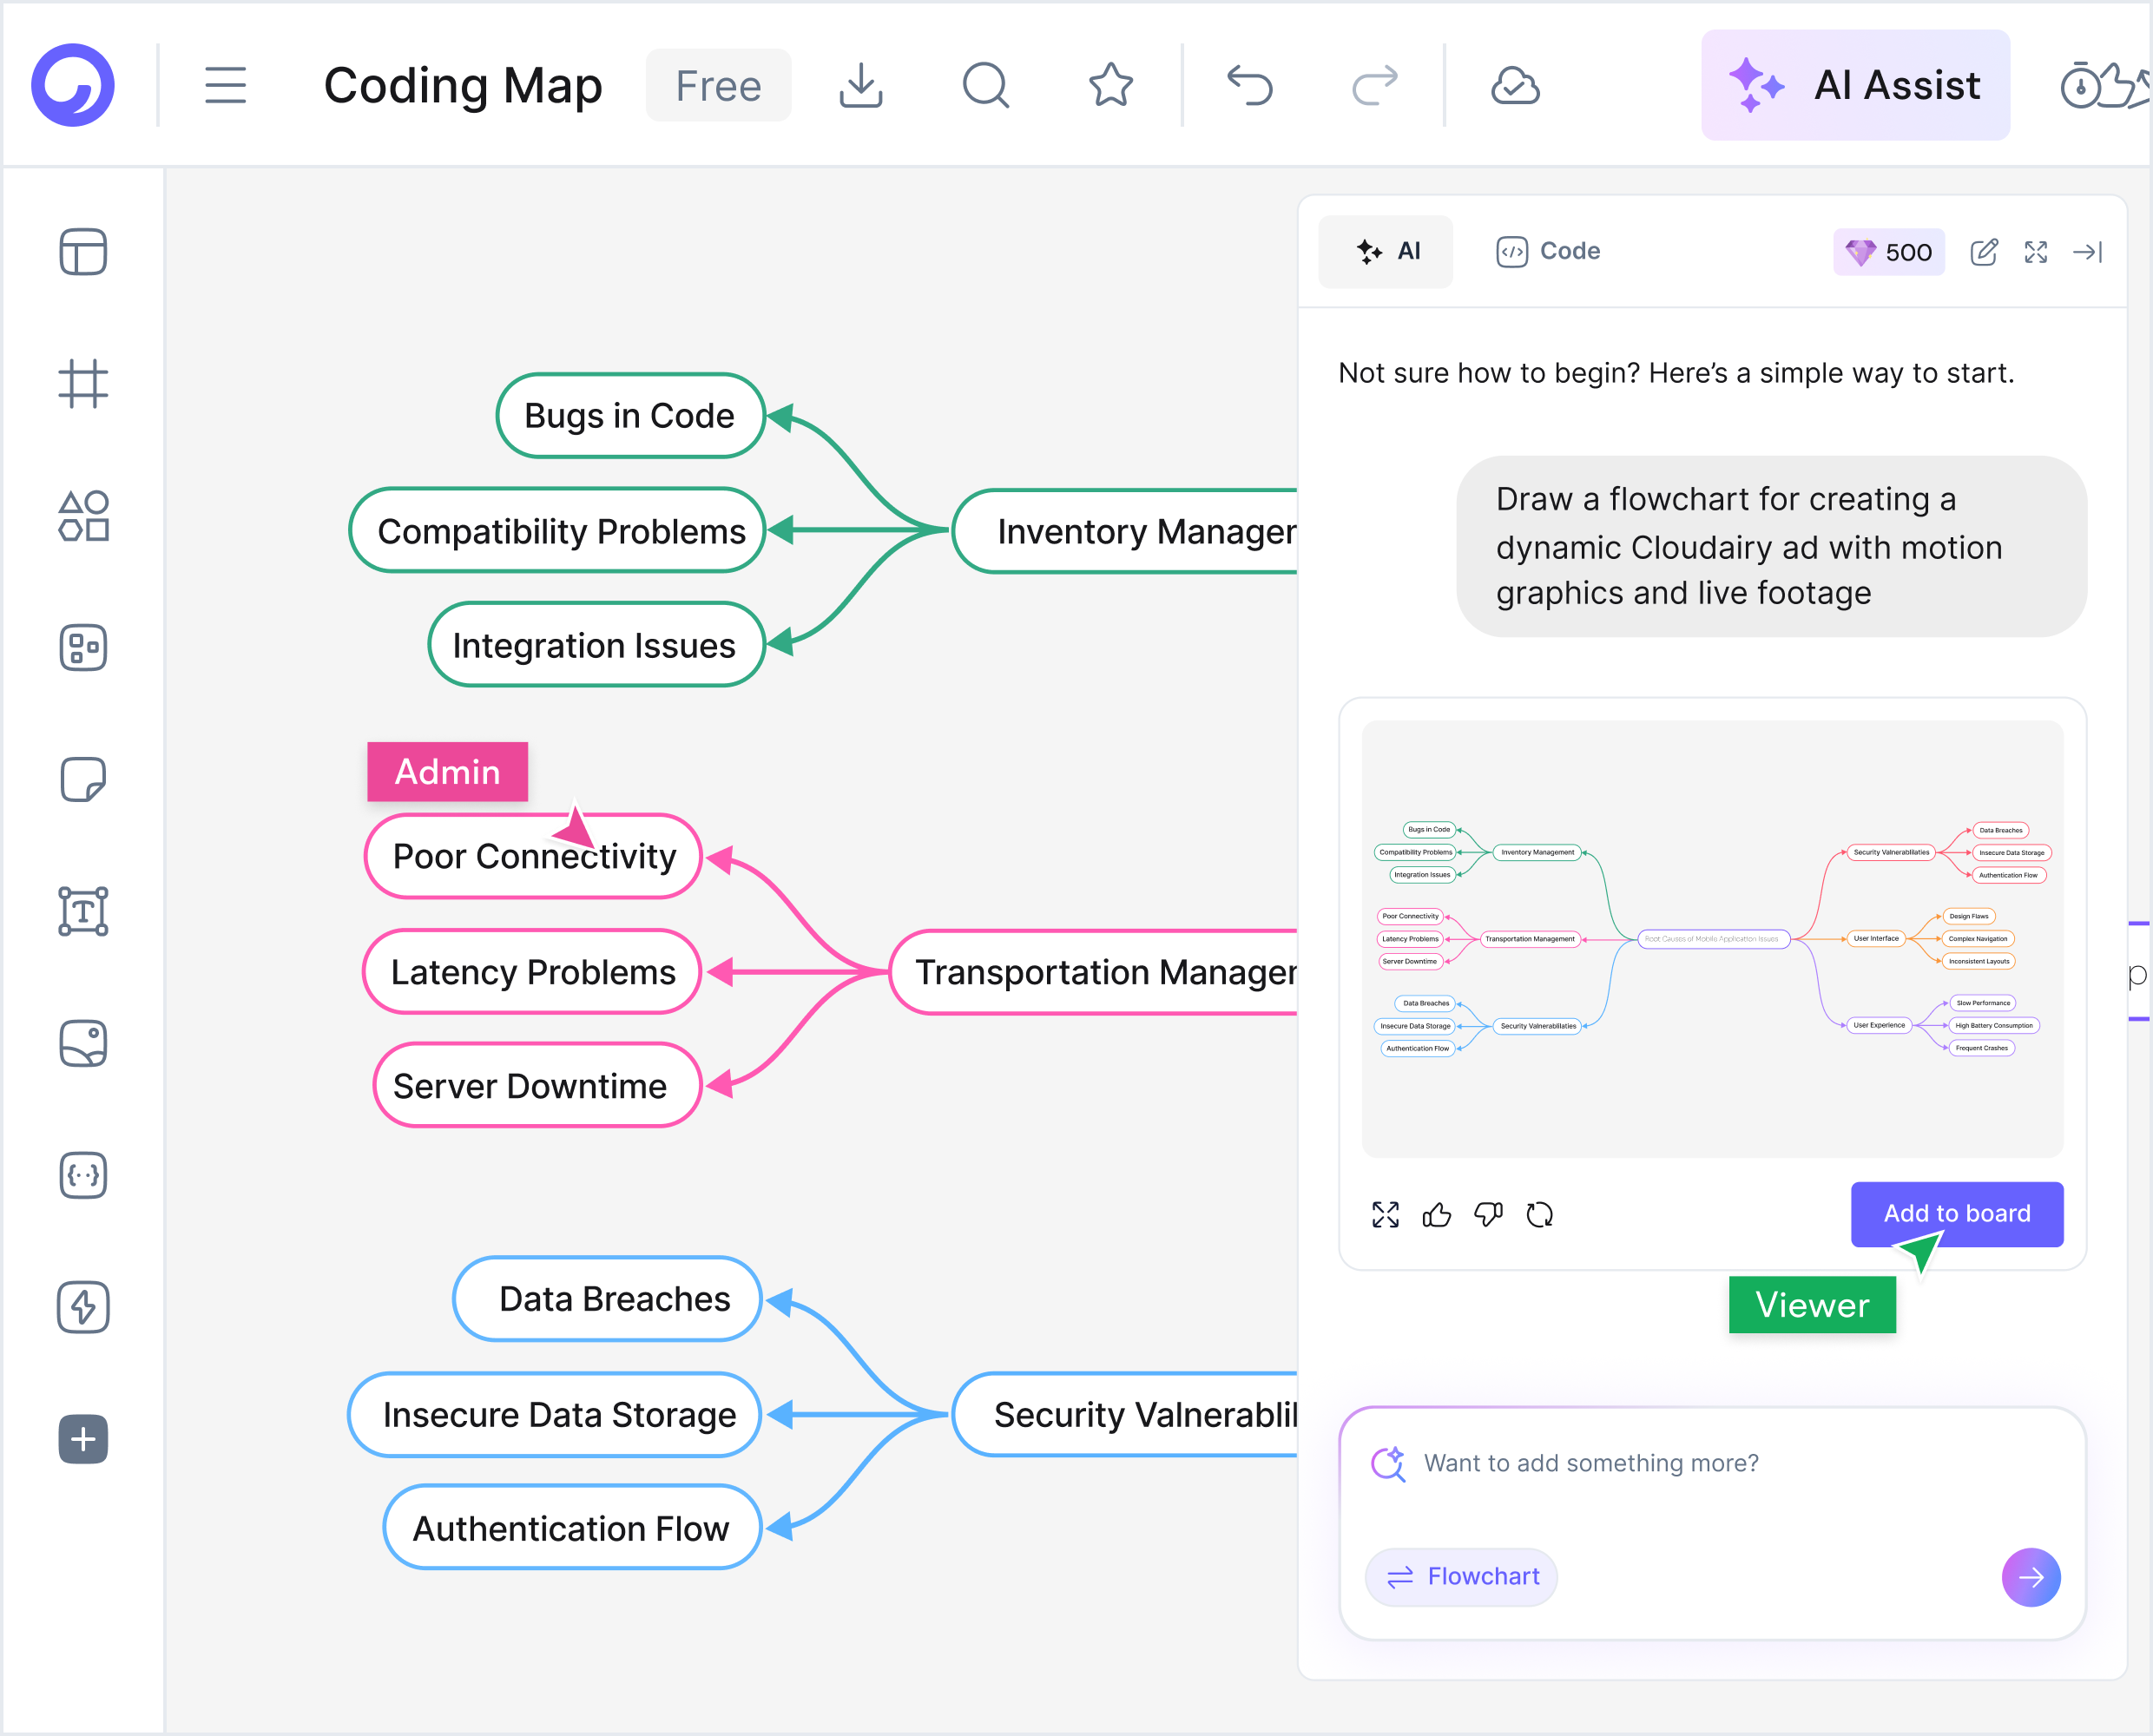Switch to the Code tab

click(x=1548, y=252)
